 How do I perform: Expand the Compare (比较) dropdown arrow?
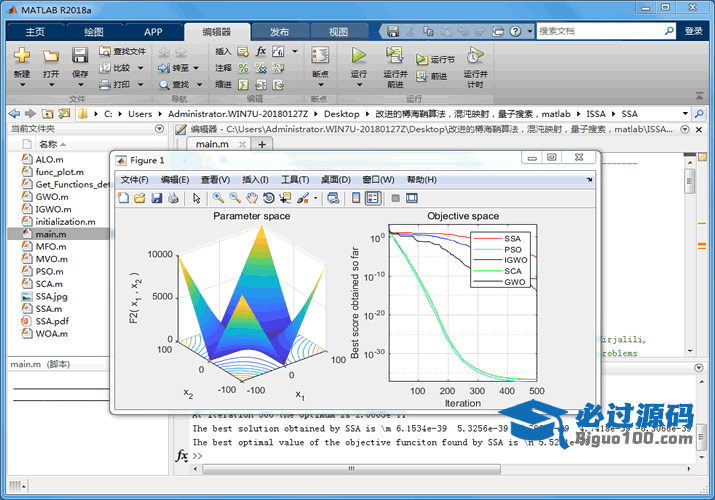[140, 68]
